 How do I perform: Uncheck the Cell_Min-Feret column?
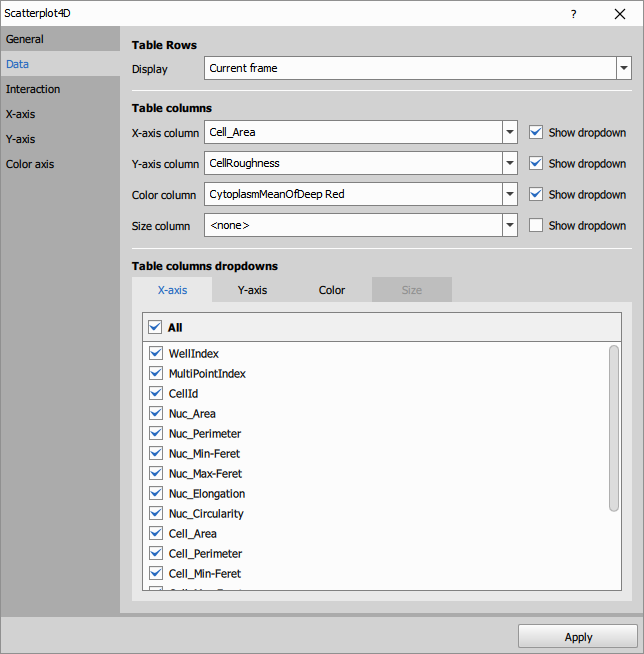[156, 573]
